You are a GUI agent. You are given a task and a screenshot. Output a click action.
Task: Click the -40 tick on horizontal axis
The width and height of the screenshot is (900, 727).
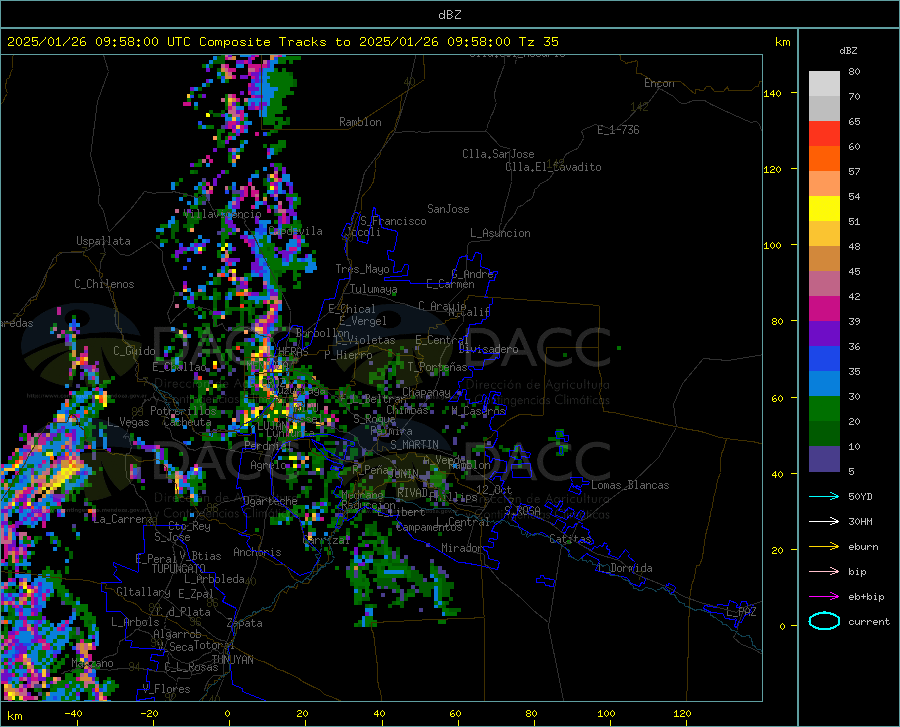coord(73,714)
